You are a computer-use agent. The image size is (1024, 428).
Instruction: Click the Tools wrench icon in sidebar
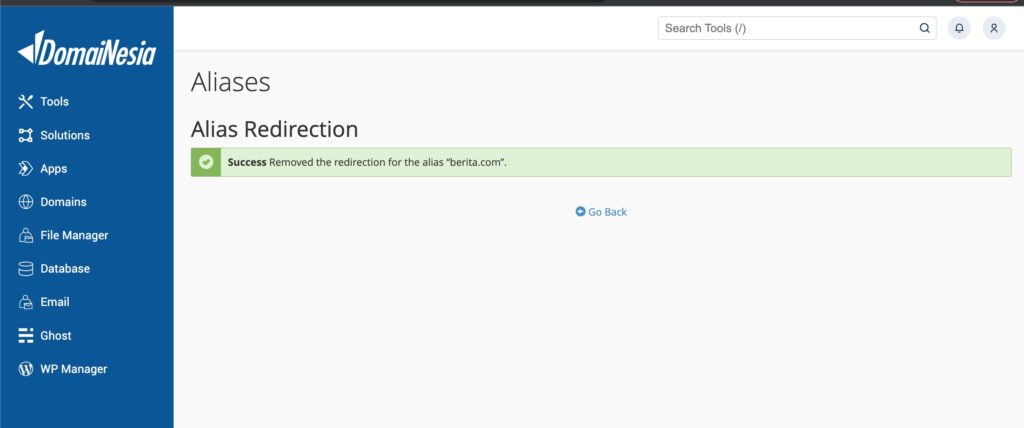(x=26, y=102)
